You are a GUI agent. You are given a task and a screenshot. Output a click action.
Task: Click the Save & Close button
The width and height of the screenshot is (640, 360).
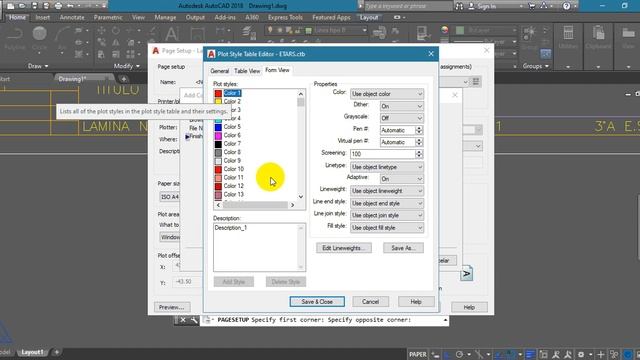pyautogui.click(x=317, y=302)
